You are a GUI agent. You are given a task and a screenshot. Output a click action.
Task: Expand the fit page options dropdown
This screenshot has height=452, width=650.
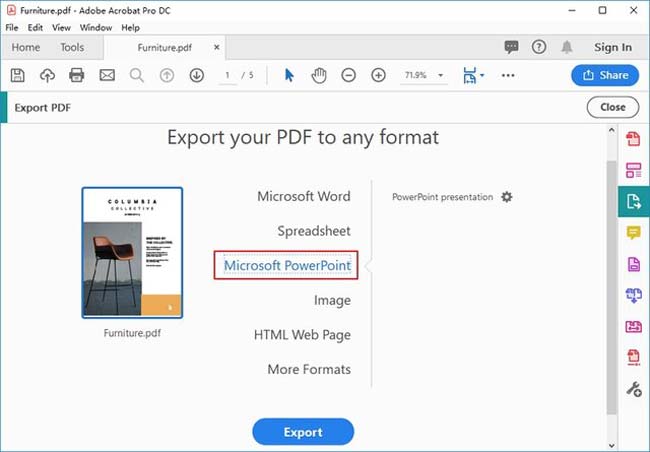pyautogui.click(x=482, y=75)
